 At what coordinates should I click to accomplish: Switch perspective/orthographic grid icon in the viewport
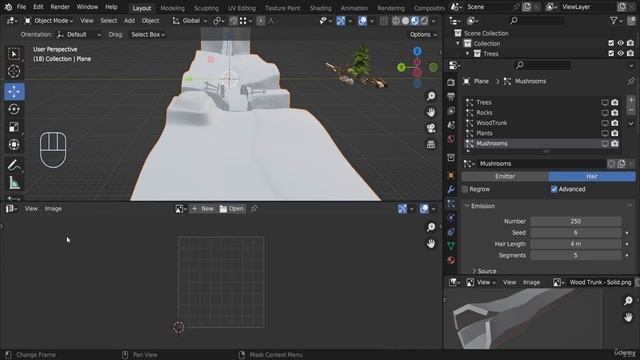click(x=431, y=144)
